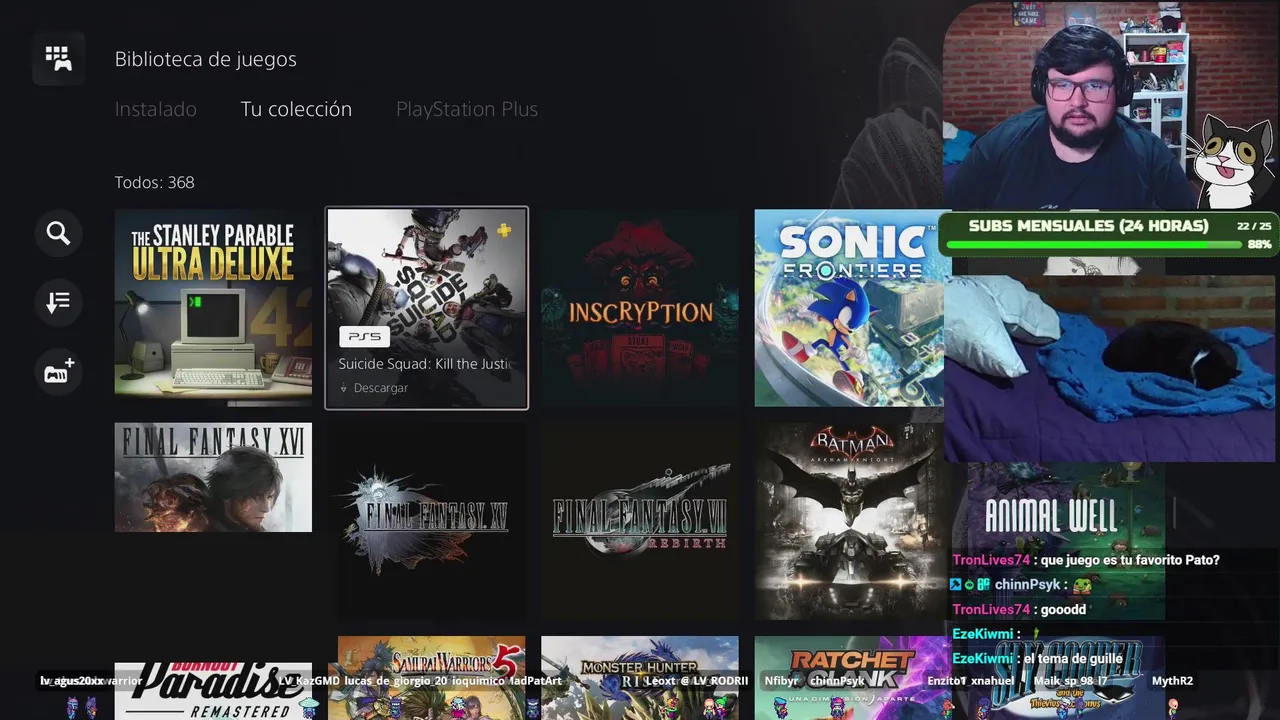The height and width of the screenshot is (720, 1280).
Task: Click the 'Todos: 368' count text
Action: pyautogui.click(x=154, y=182)
